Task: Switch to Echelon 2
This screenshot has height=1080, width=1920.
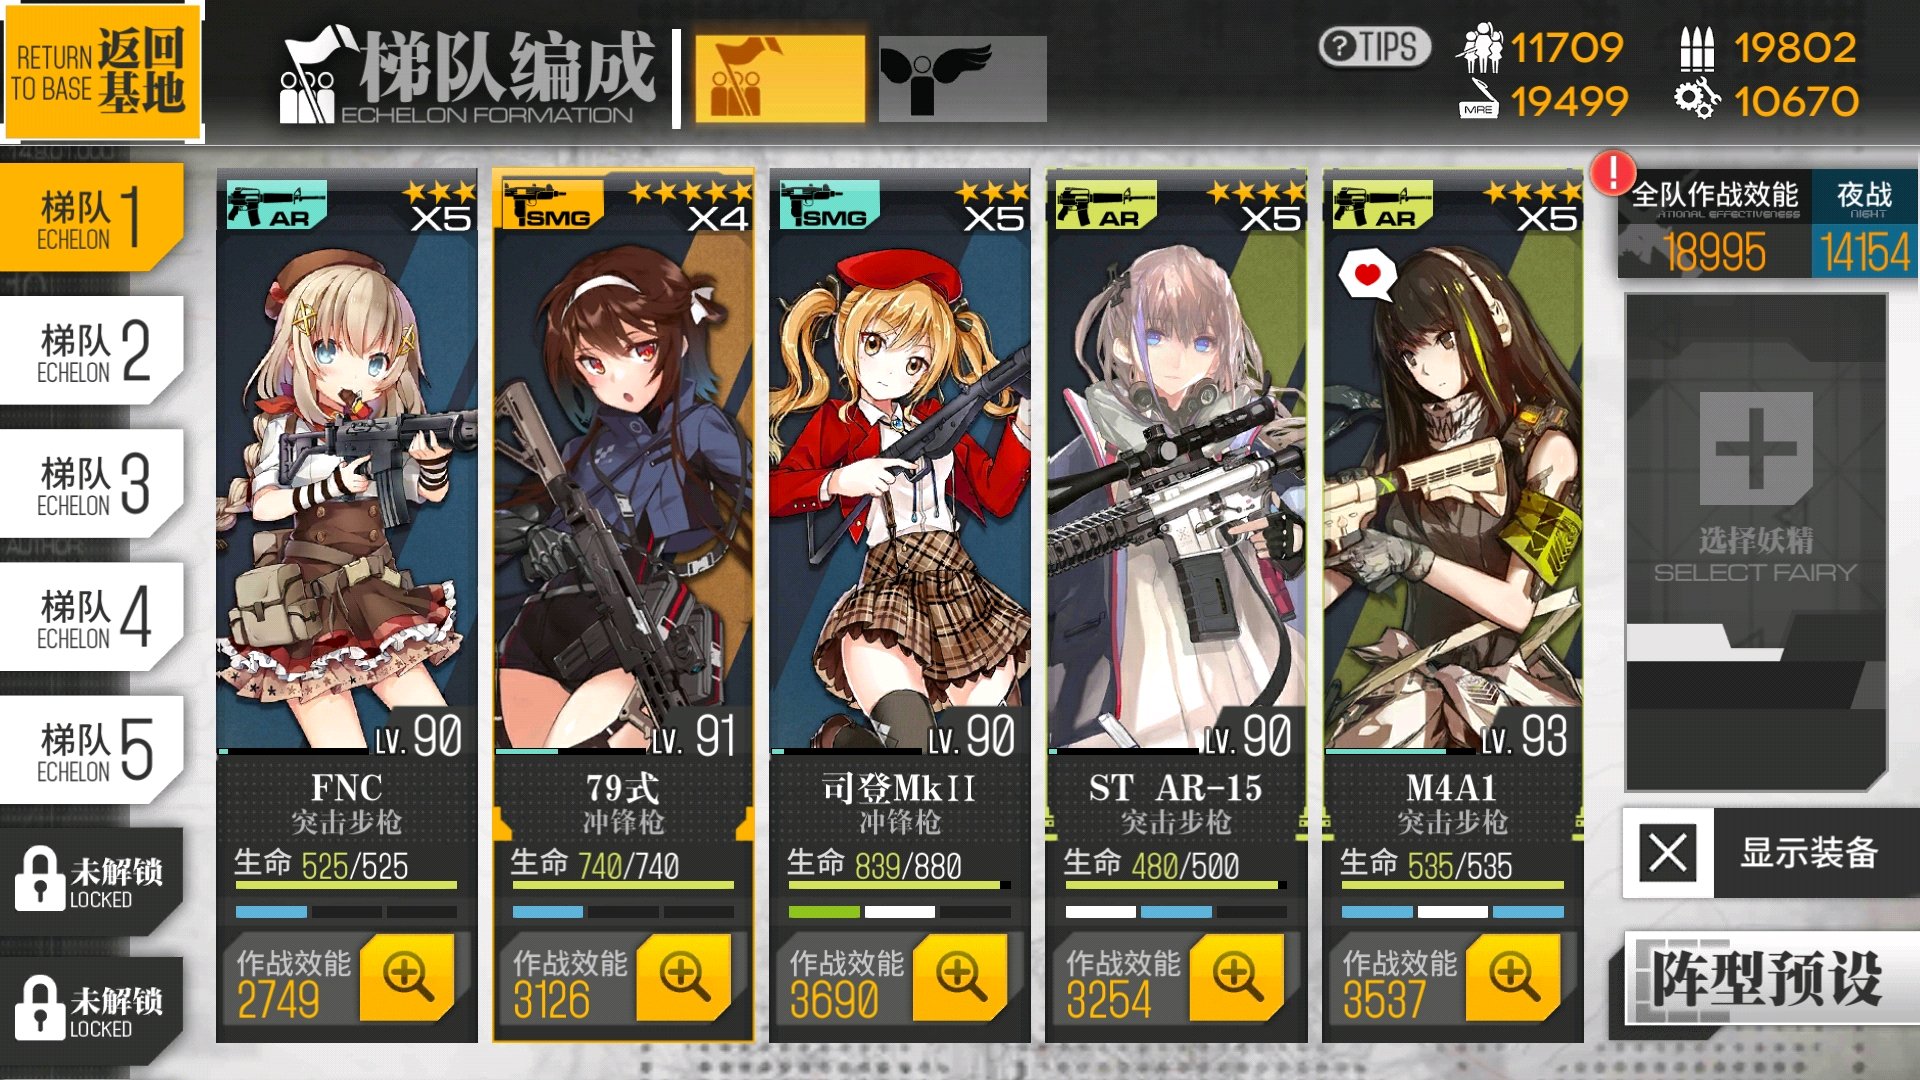Action: click(x=92, y=350)
